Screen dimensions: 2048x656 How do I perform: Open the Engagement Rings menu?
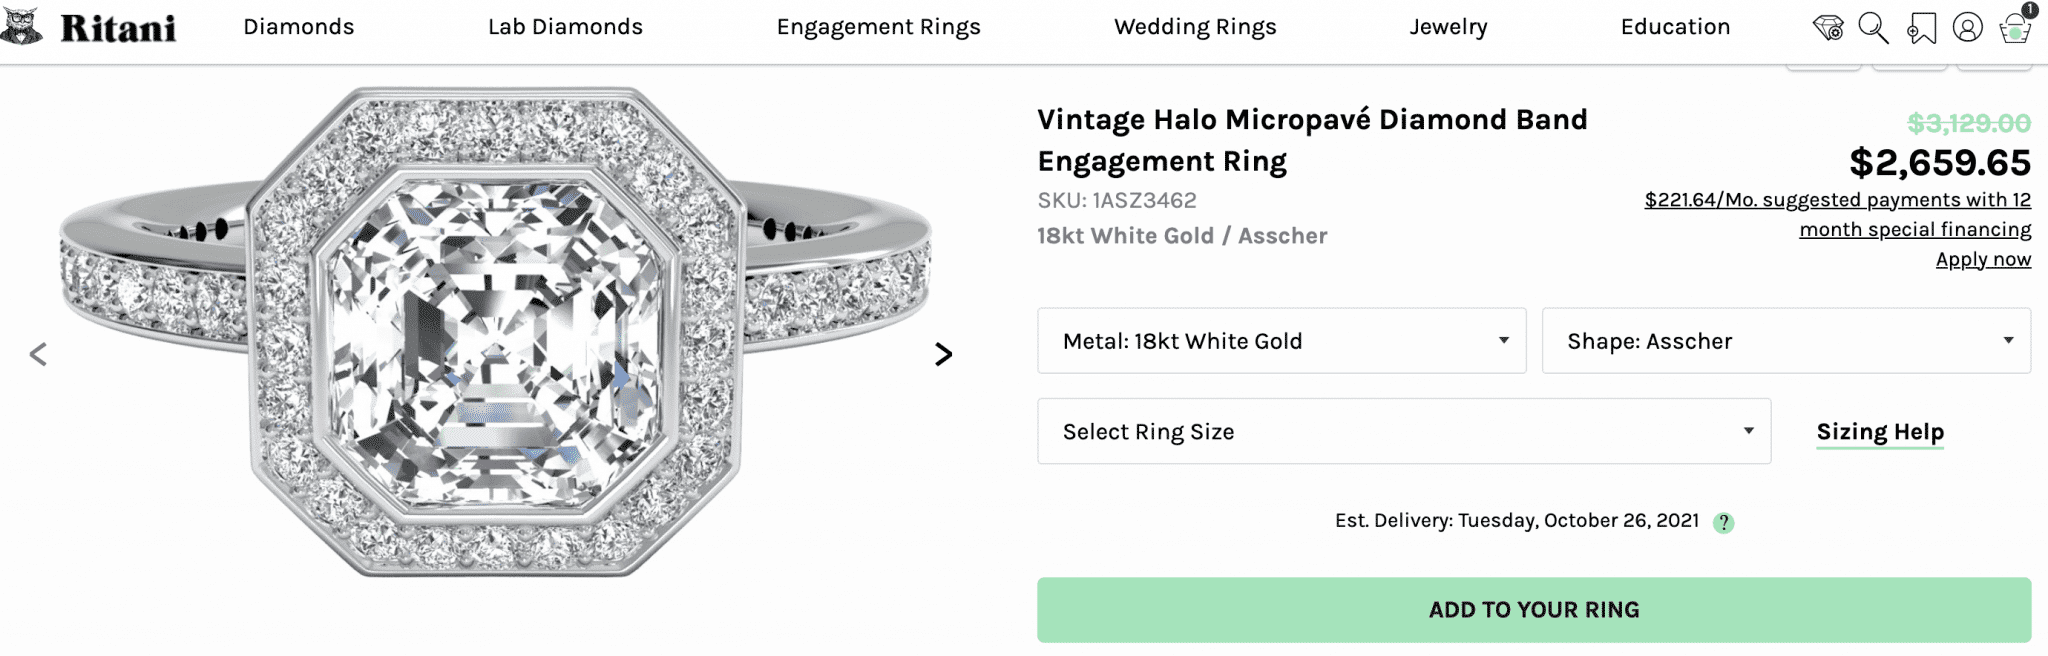[878, 27]
